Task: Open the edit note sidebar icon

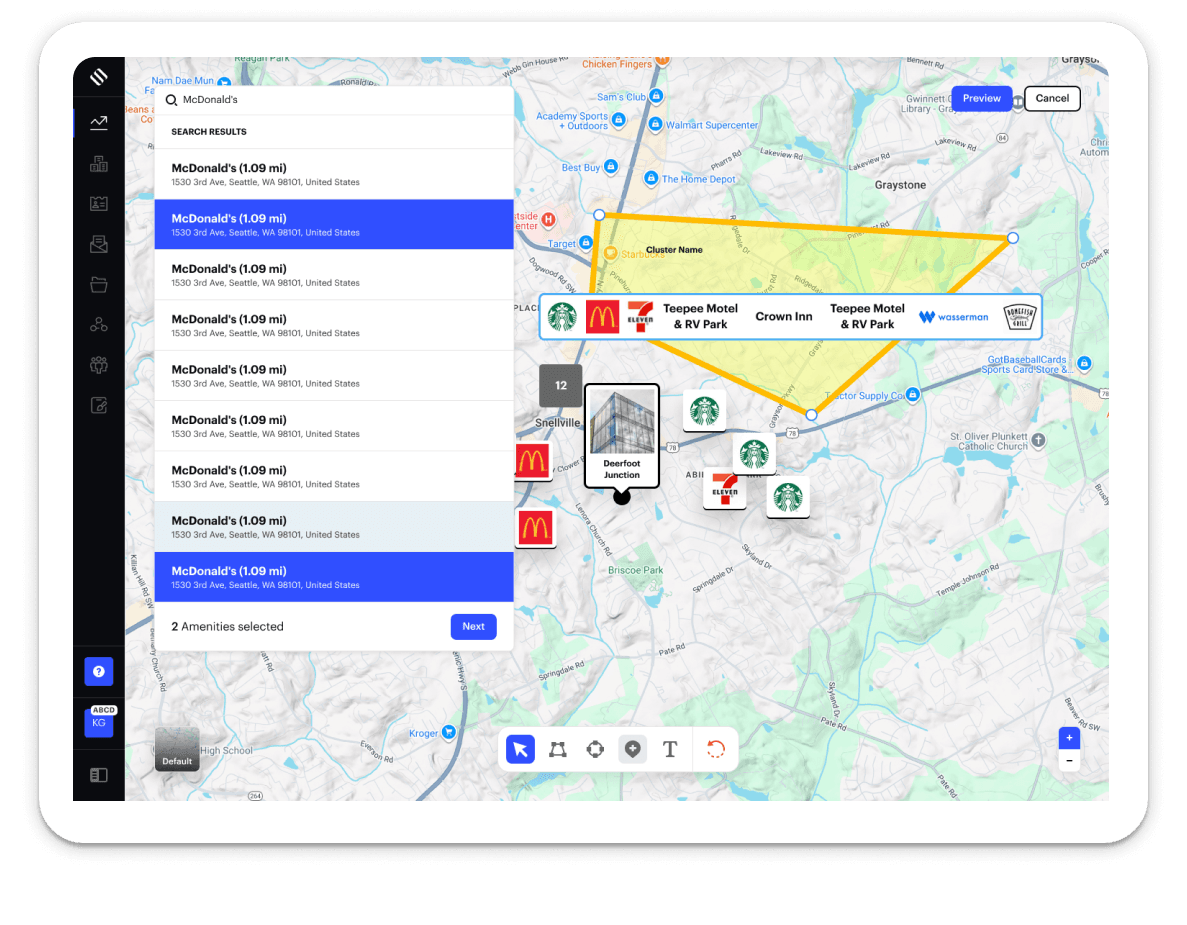Action: pyautogui.click(x=98, y=406)
